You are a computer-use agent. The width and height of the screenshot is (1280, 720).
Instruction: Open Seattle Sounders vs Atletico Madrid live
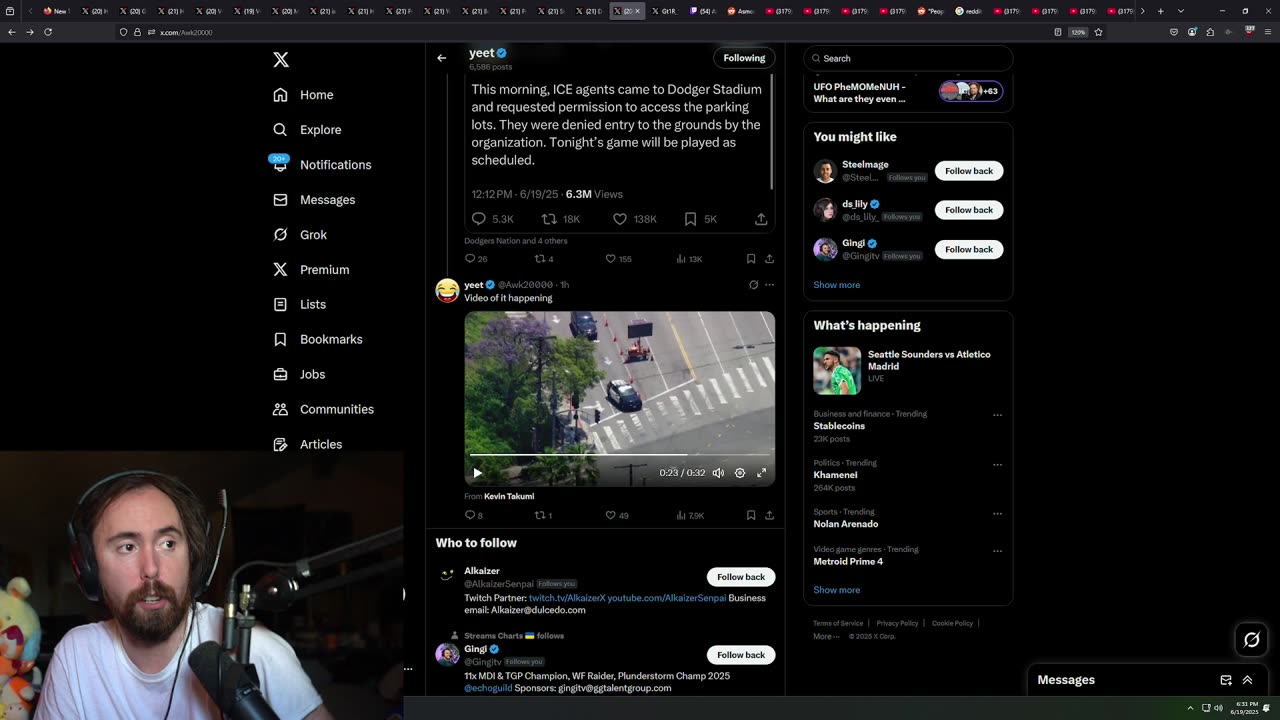(908, 370)
